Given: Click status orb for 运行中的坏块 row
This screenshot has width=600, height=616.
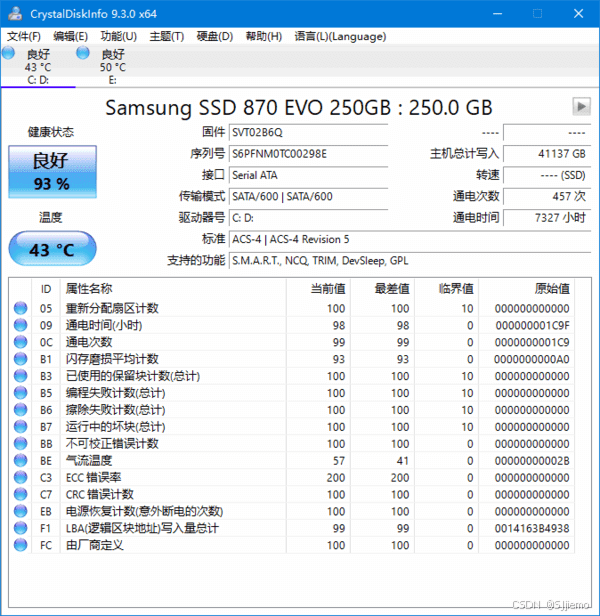Looking at the screenshot, I should pyautogui.click(x=20, y=426).
